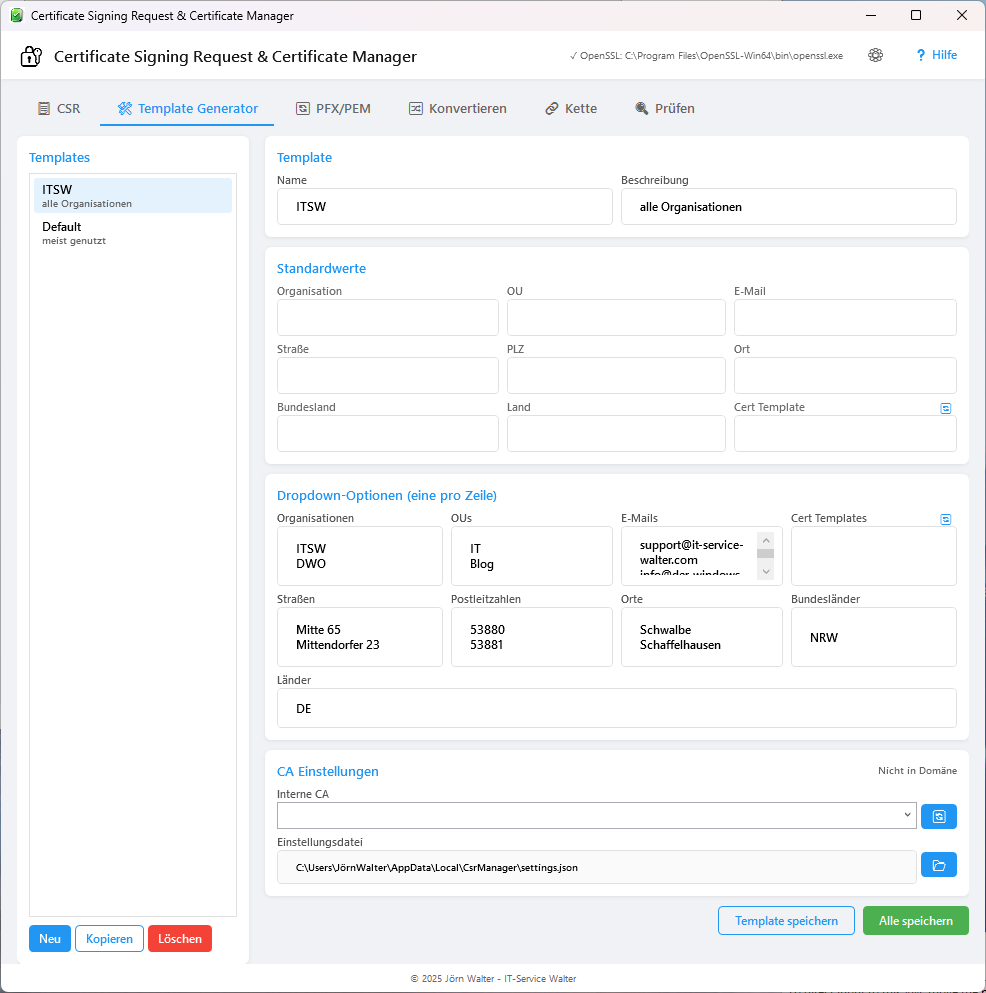Screen dimensions: 986x993
Task: Switch to the CSR tab
Action: (x=59, y=108)
